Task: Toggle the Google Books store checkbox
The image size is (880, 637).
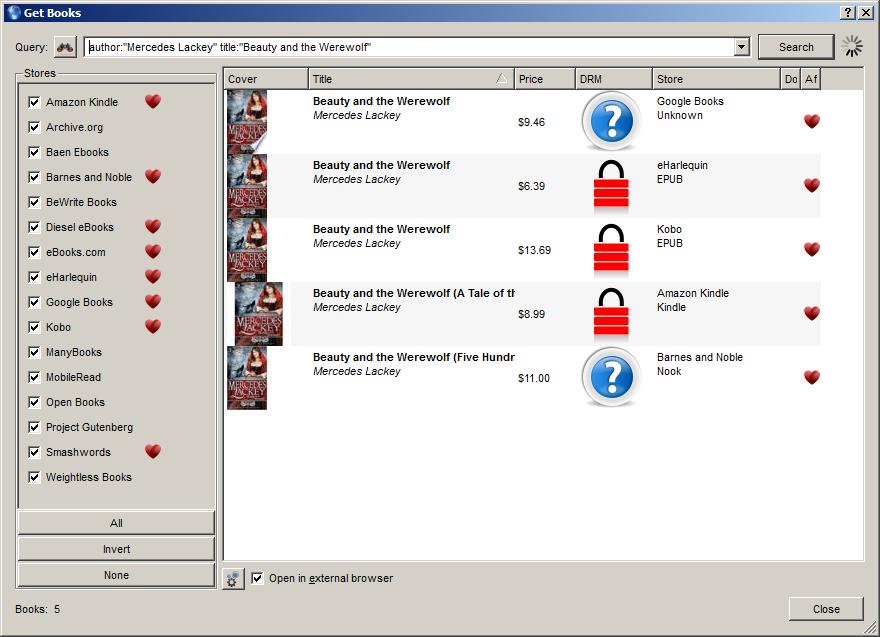Action: pyautogui.click(x=34, y=303)
